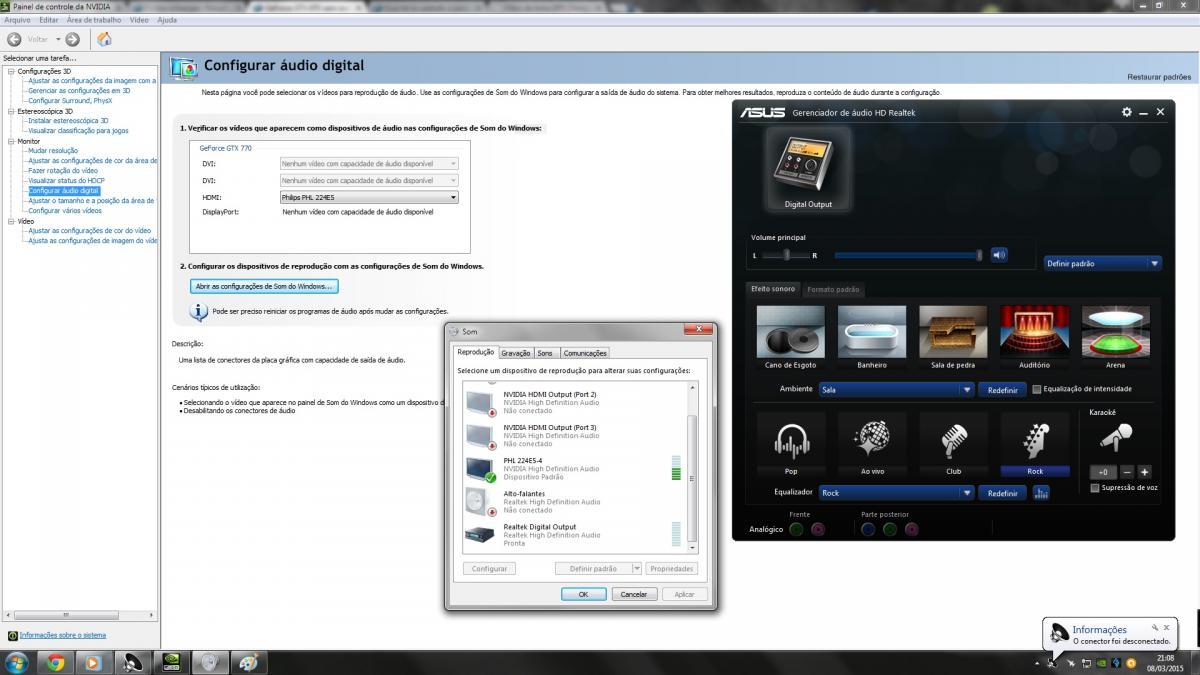Viewport: 1200px width, 675px height.
Task: Increase karaoke key with plus button
Action: [1144, 472]
